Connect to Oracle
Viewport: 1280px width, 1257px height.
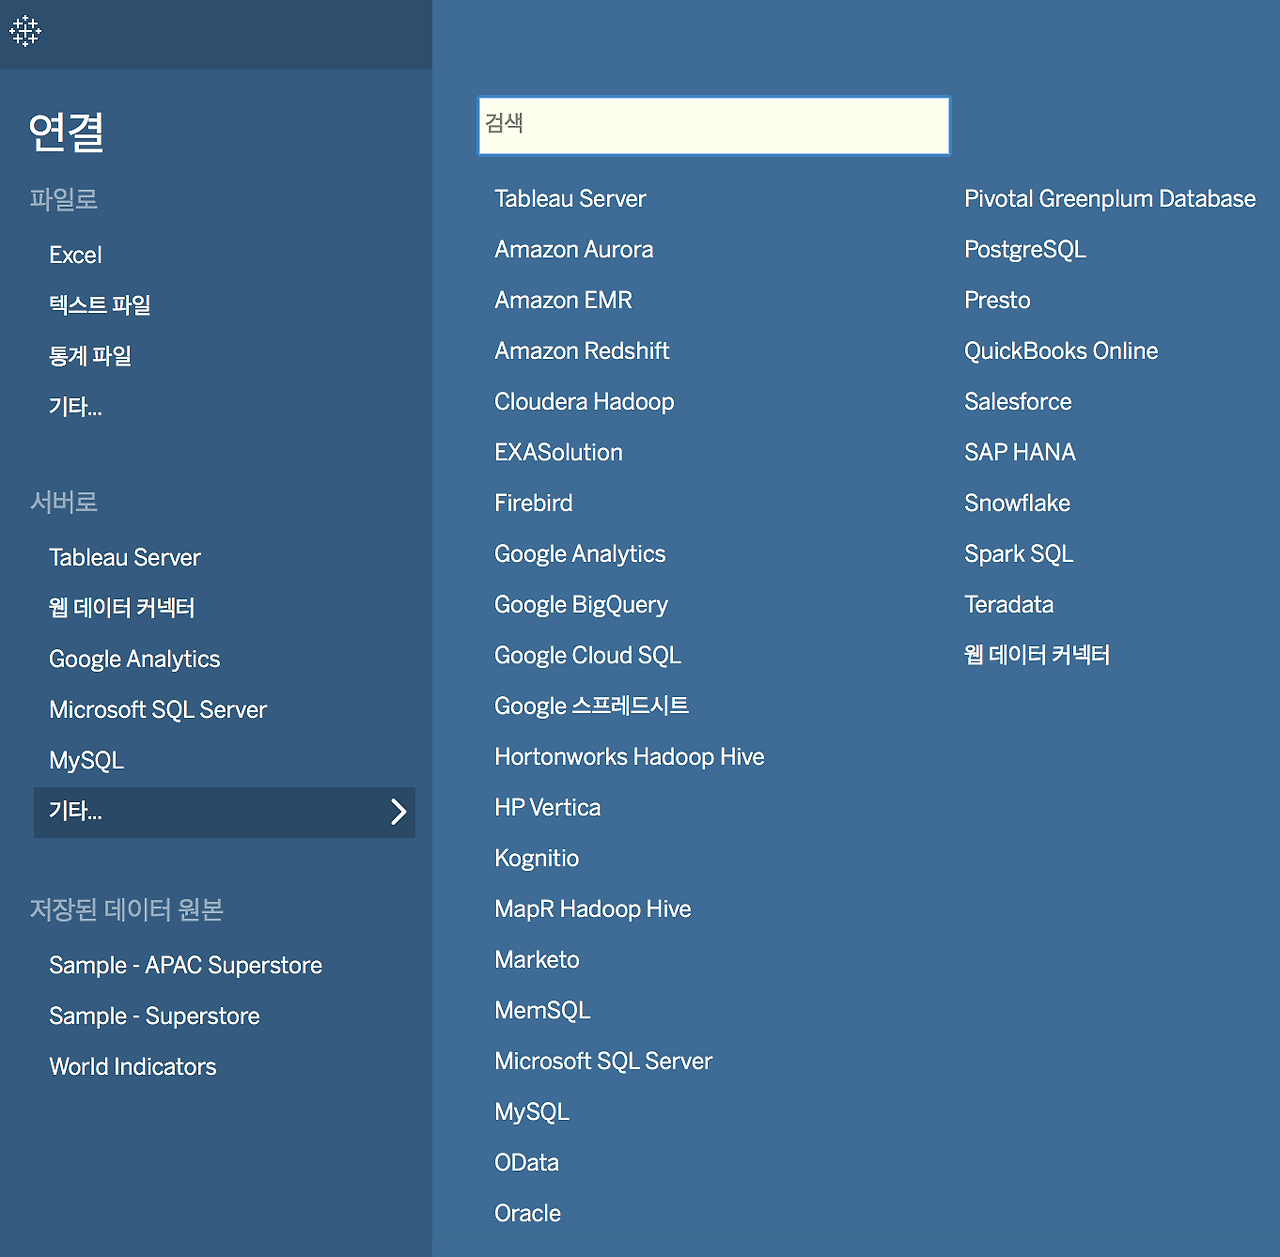click(x=527, y=1214)
